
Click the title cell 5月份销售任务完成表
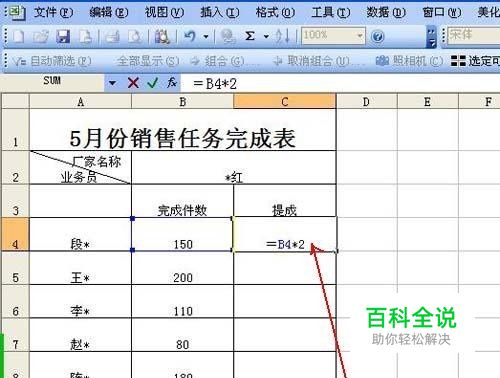pos(183,130)
